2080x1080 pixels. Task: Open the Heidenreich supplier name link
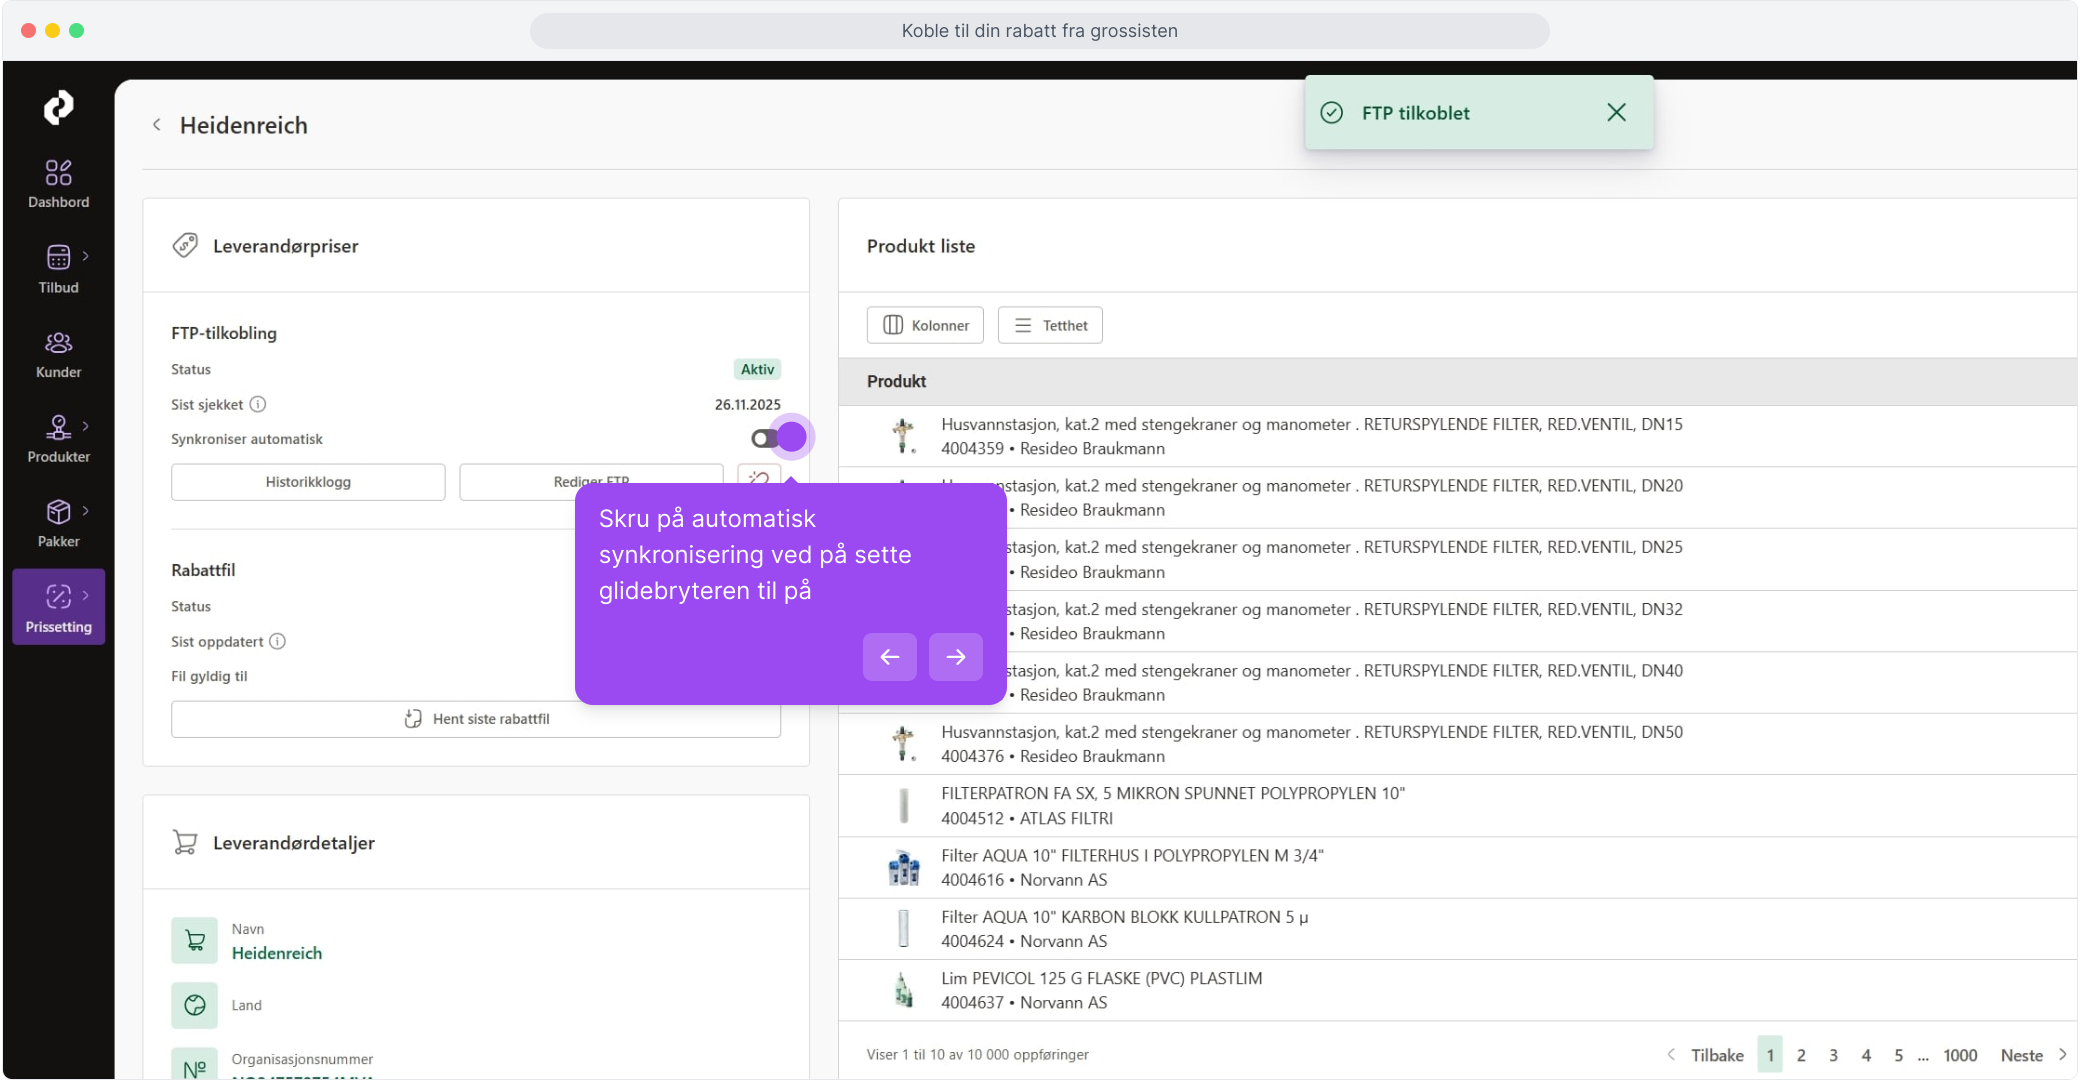click(x=277, y=953)
